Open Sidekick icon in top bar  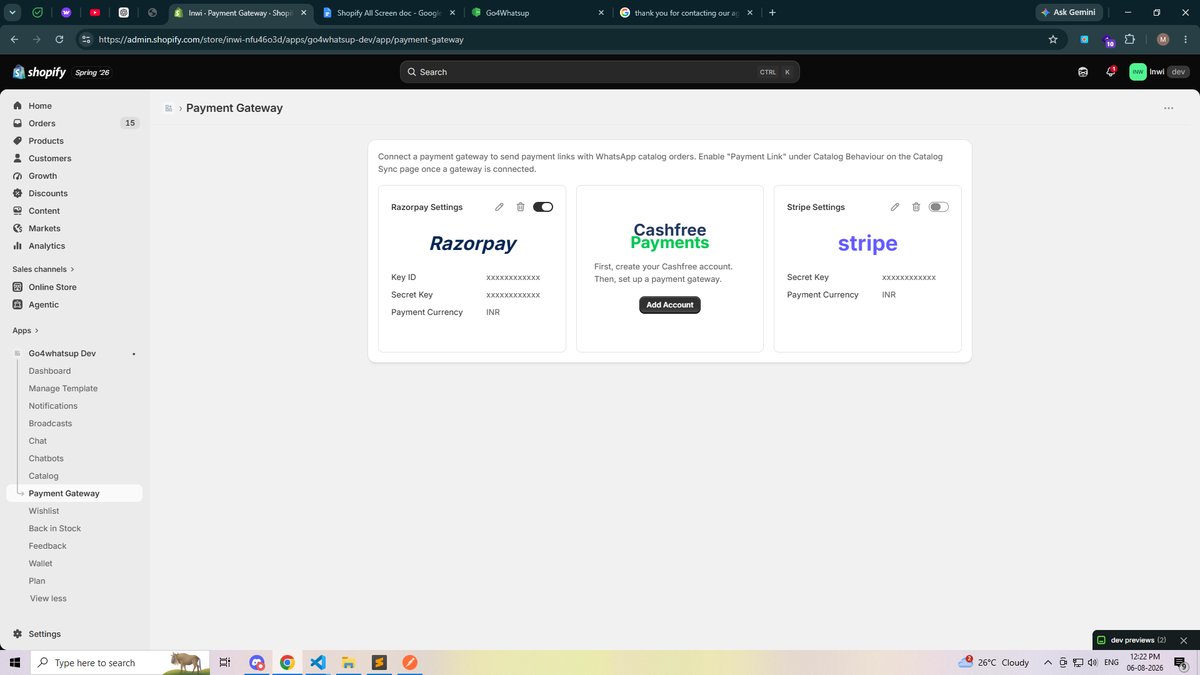coord(1083,72)
